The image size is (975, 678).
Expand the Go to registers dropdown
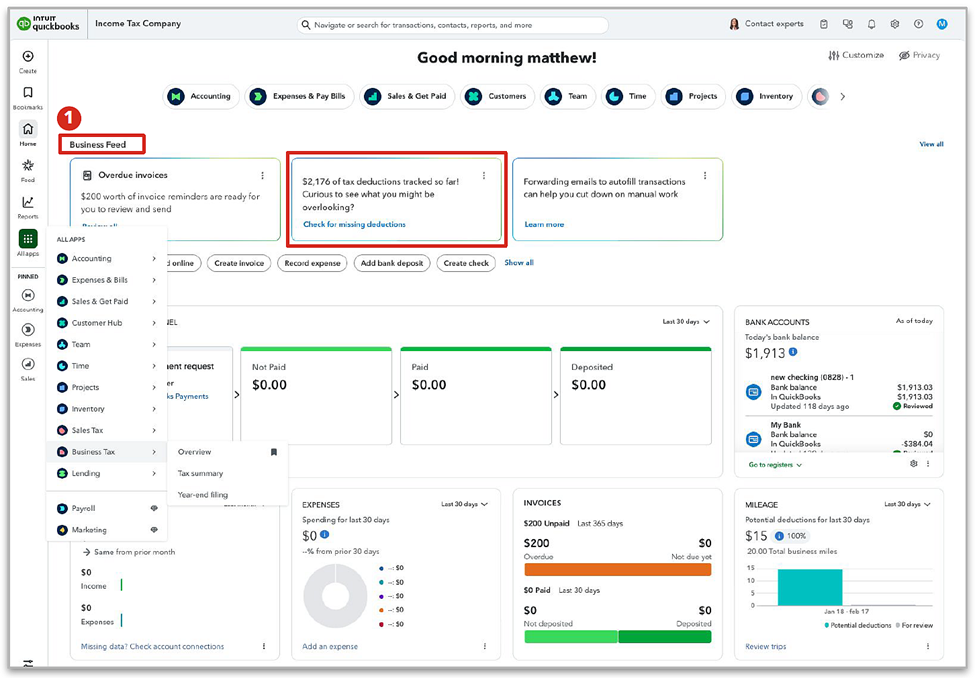pos(775,465)
